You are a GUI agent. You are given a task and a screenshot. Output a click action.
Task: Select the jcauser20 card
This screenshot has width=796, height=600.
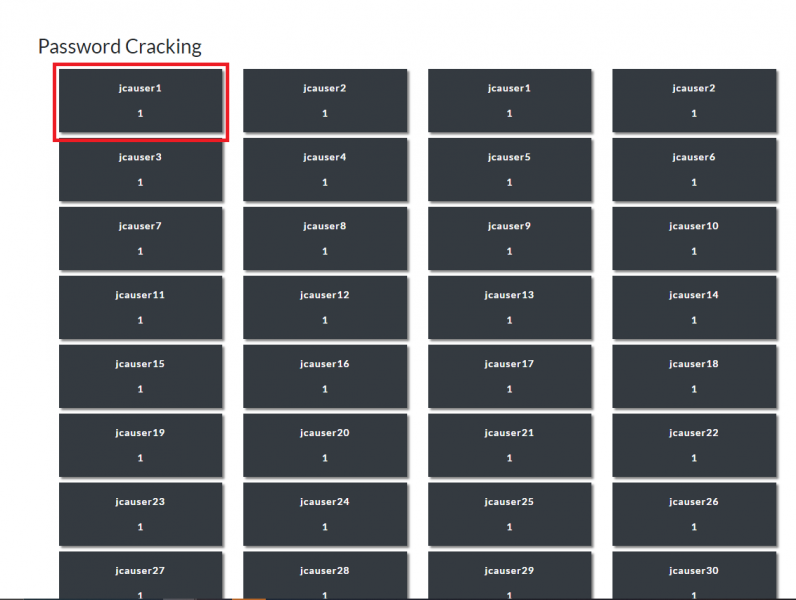(325, 446)
